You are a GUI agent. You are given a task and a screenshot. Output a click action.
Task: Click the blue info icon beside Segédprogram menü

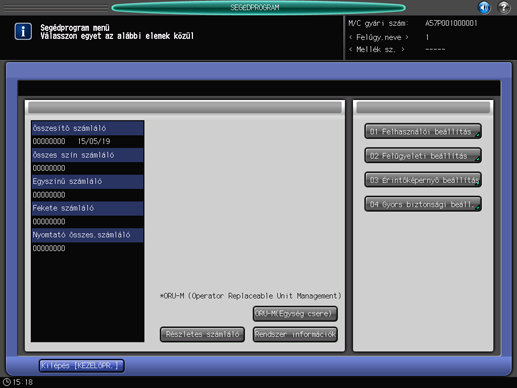click(23, 31)
